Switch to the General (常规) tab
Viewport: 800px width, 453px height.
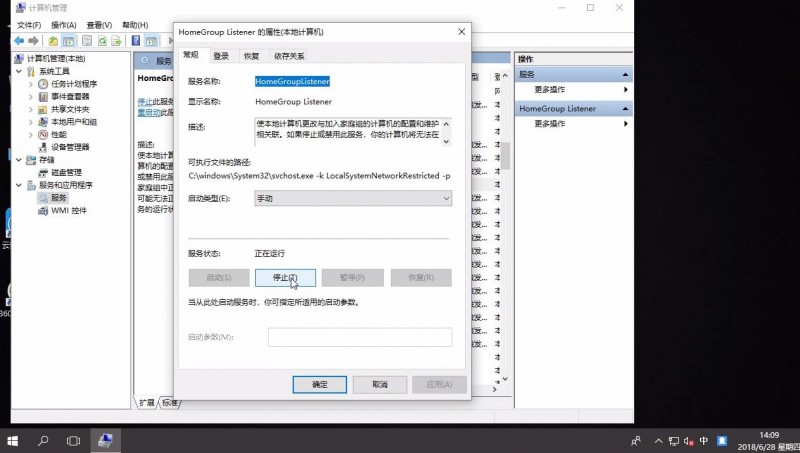click(x=191, y=55)
